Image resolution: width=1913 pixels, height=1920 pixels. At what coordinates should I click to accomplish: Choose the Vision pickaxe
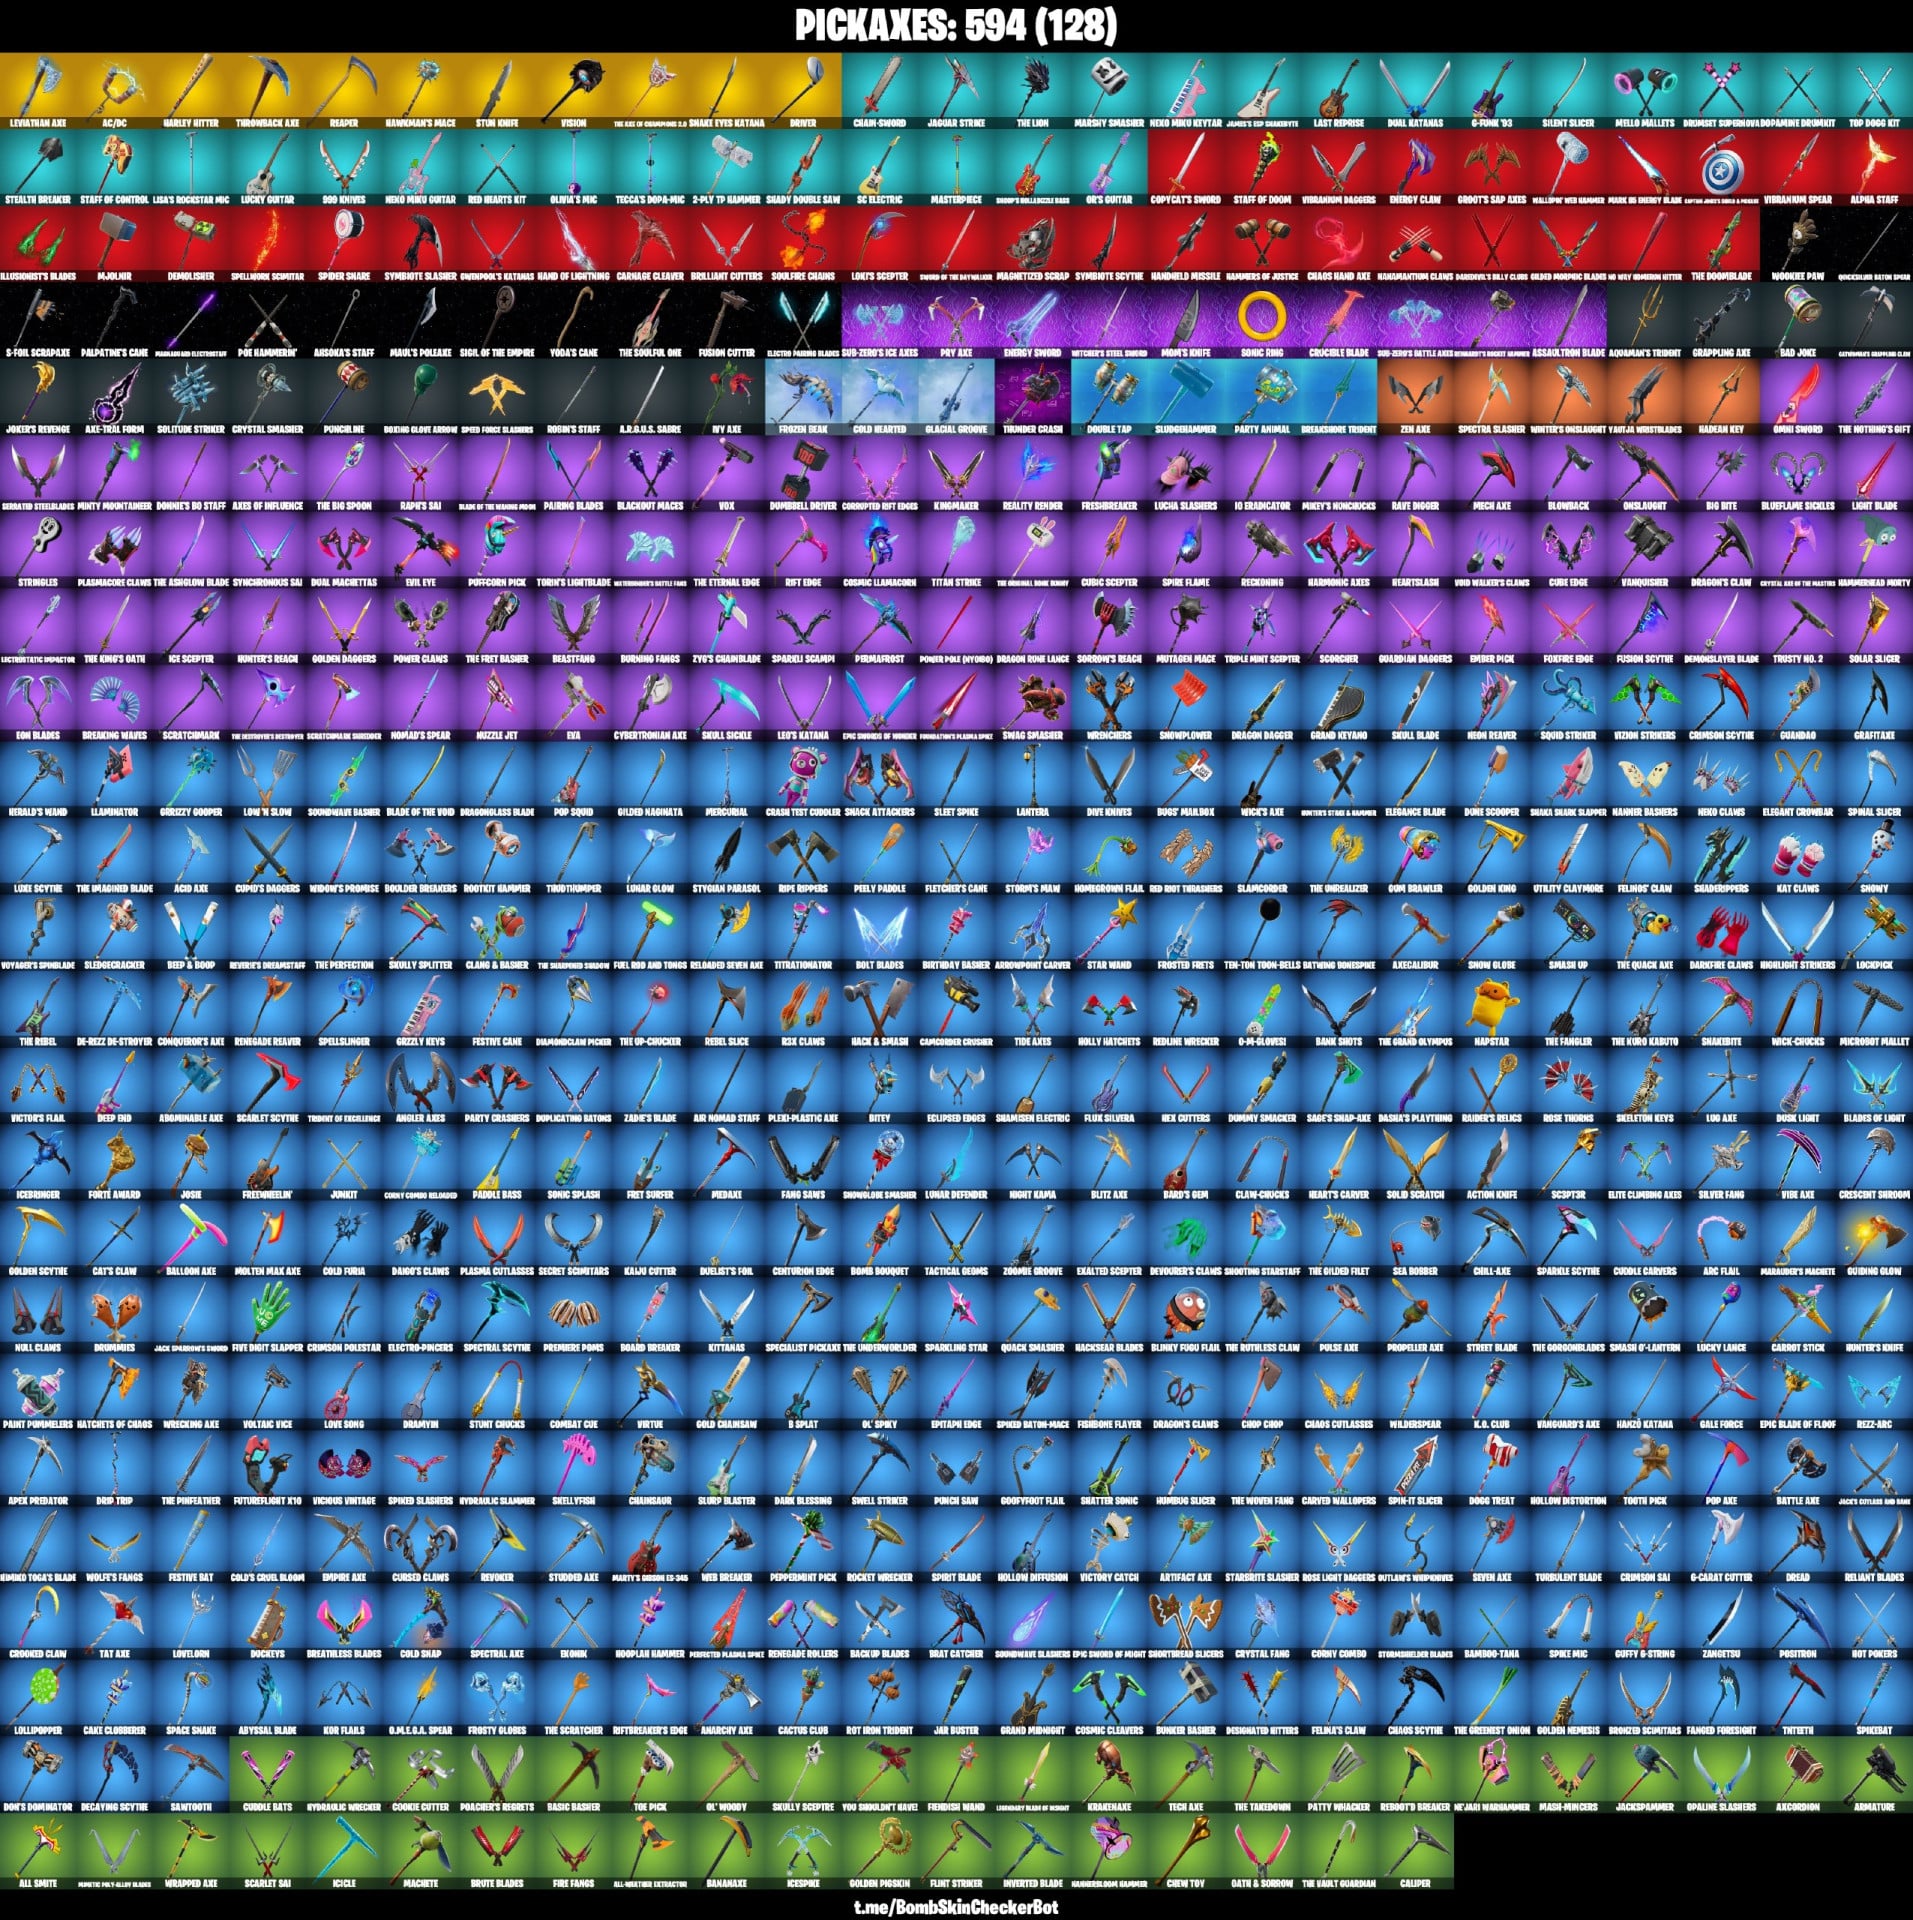pyautogui.click(x=574, y=91)
